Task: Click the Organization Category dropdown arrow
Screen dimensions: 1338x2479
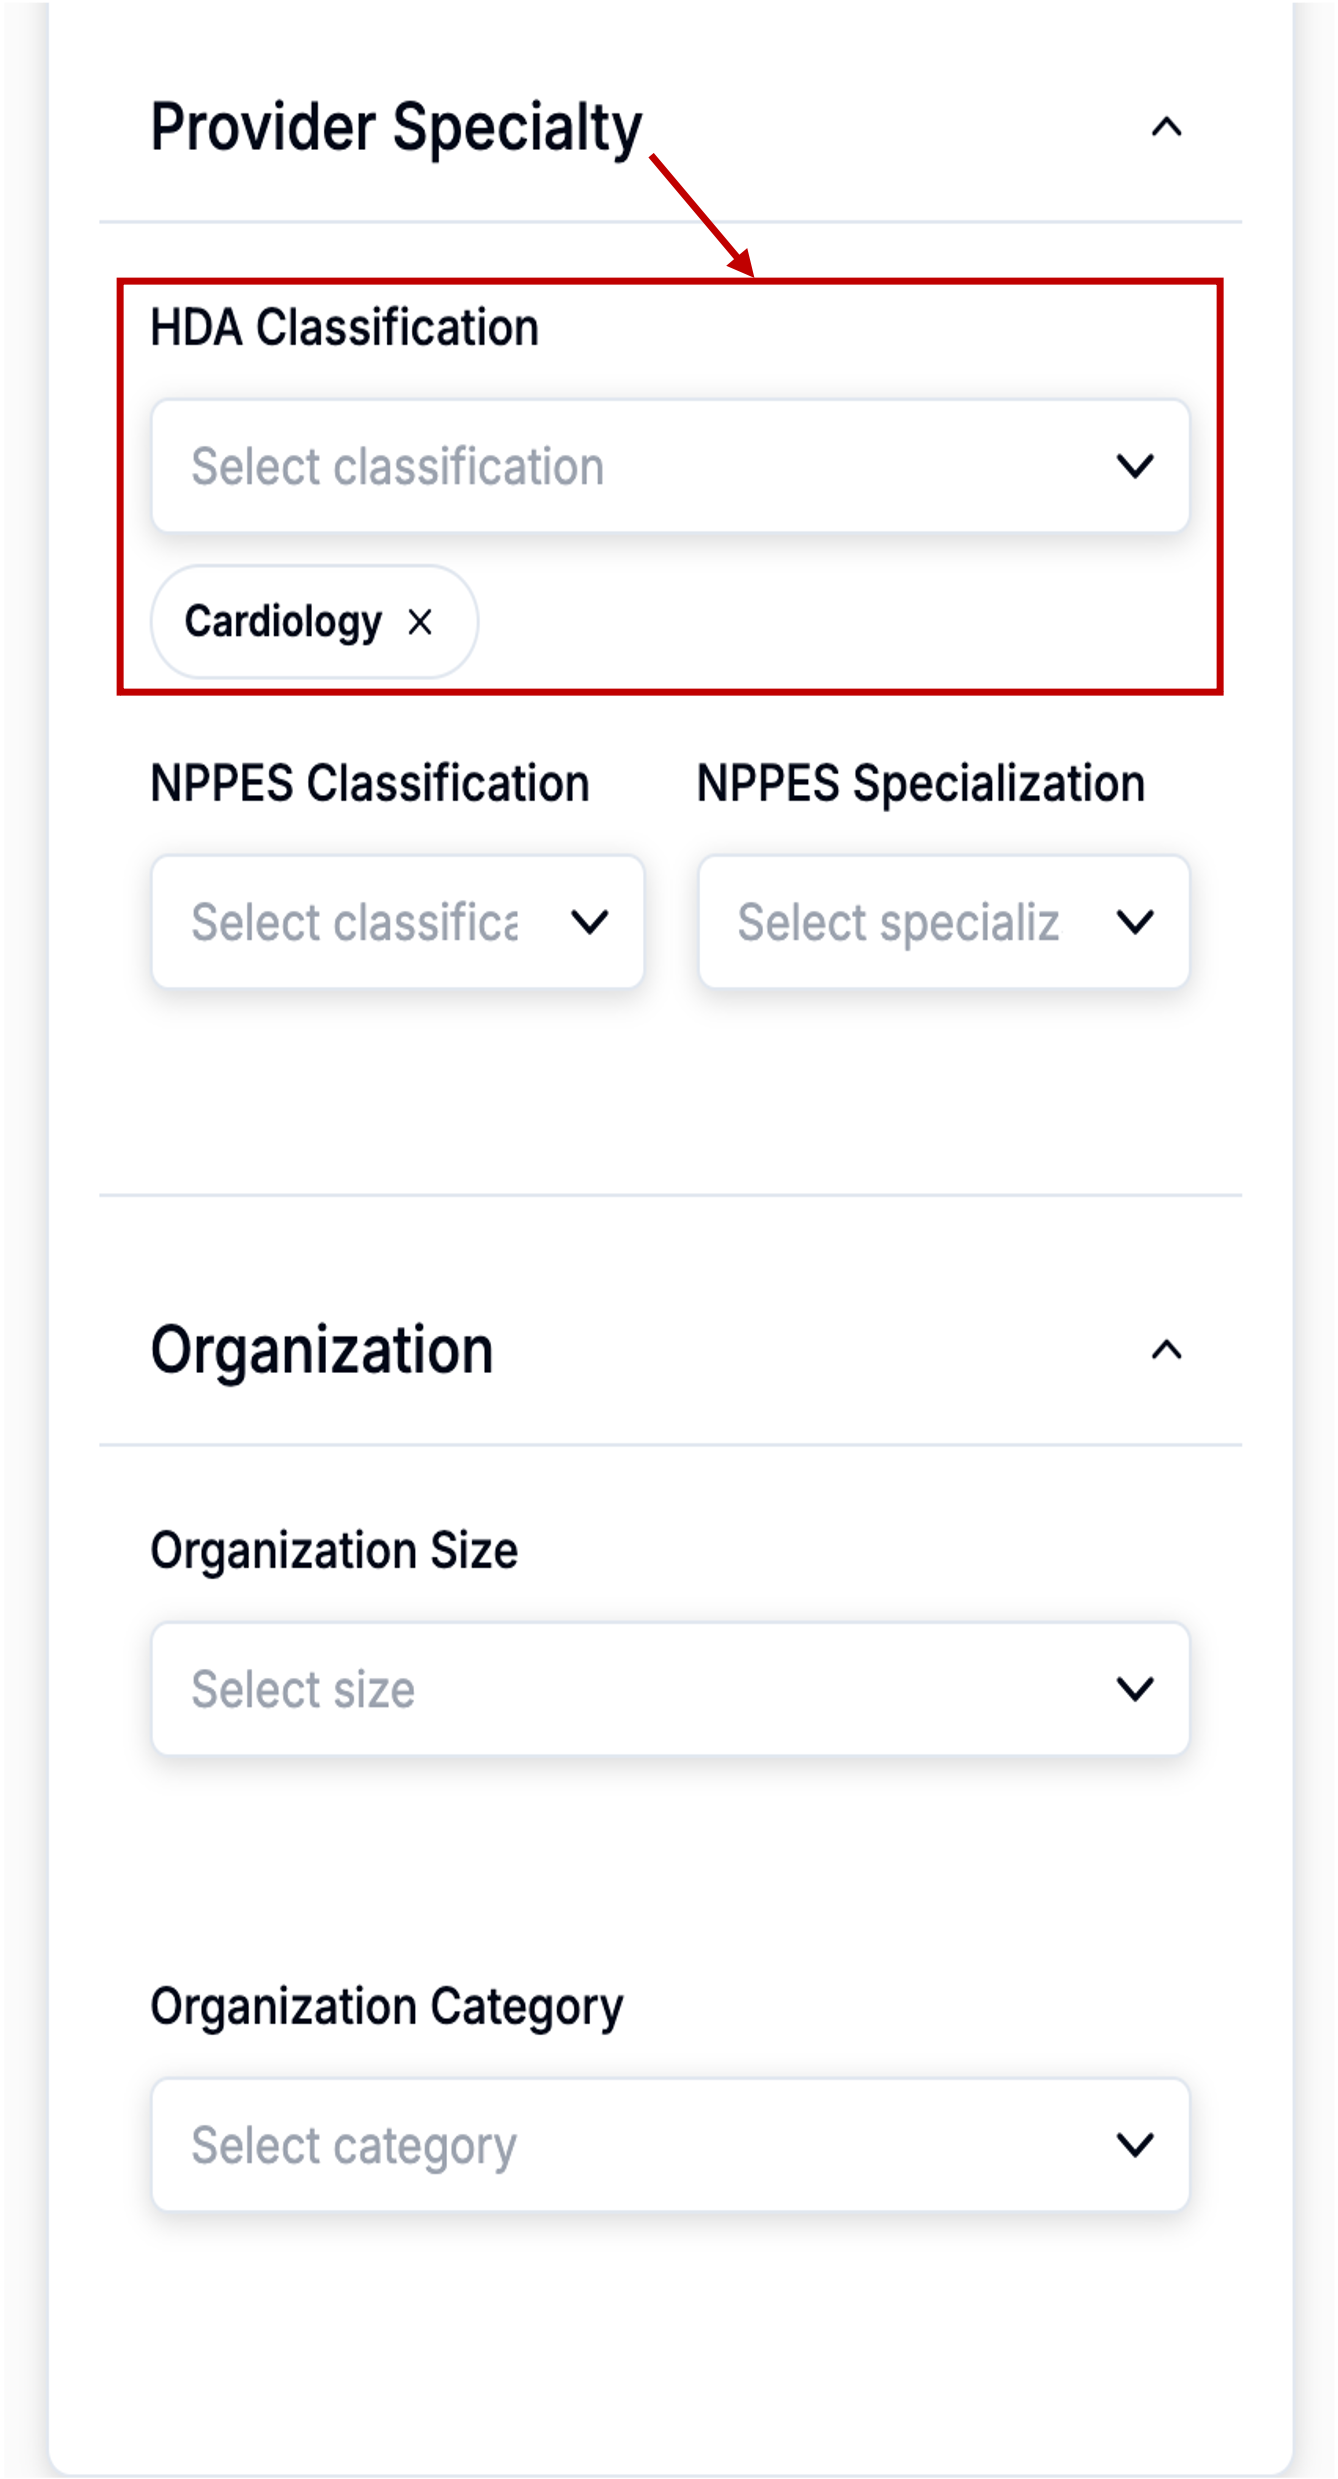Action: [1135, 2144]
